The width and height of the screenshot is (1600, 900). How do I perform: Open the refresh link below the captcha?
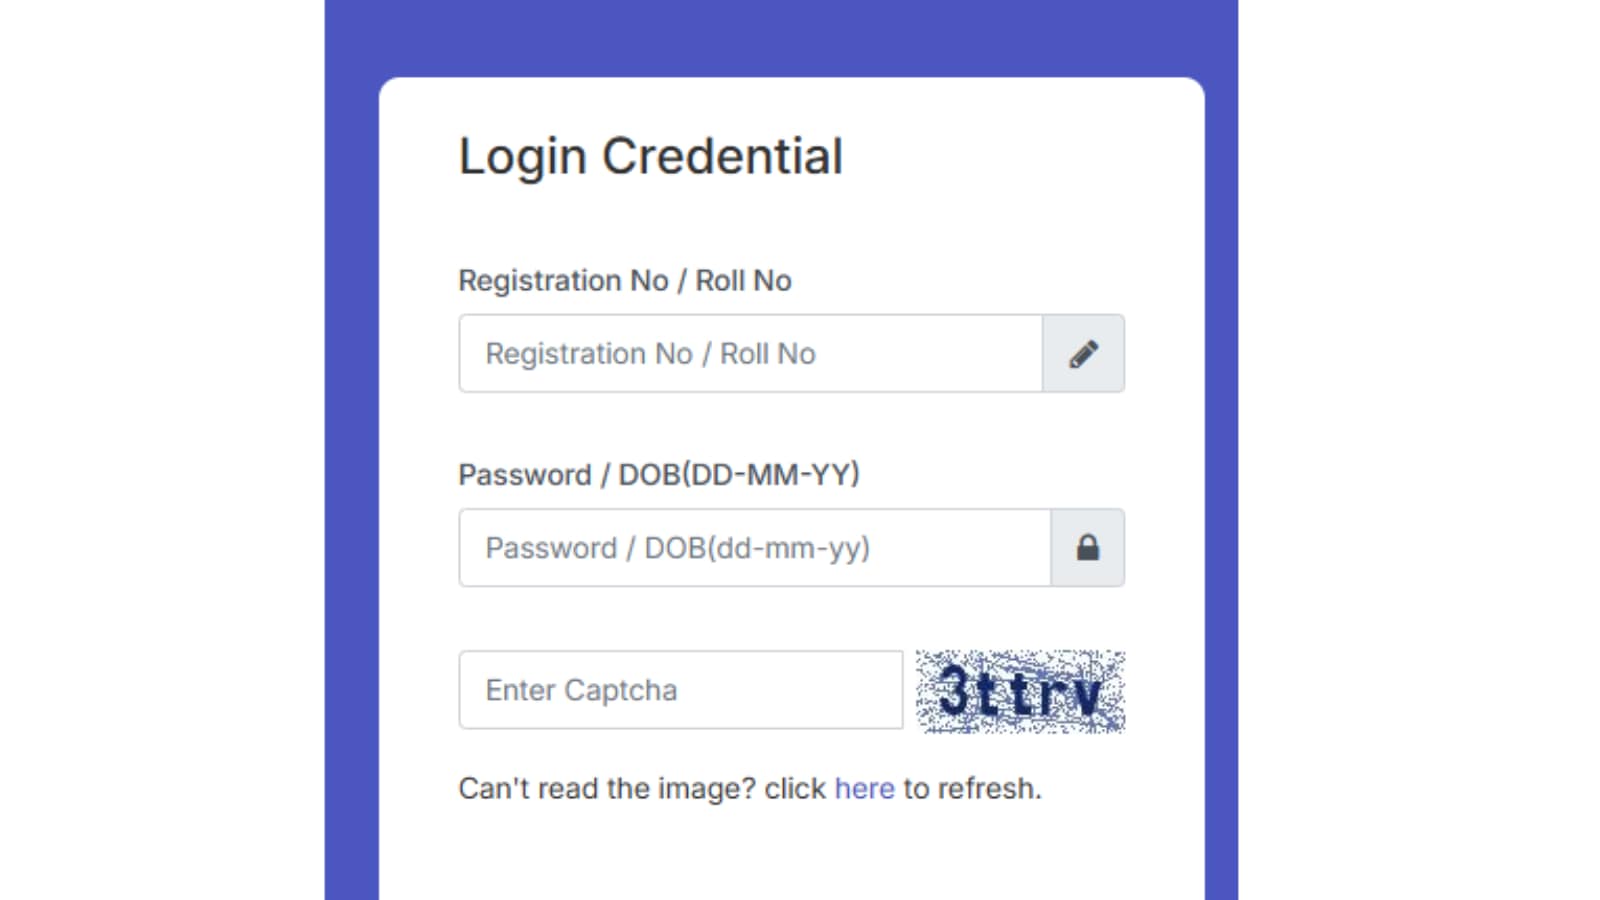click(863, 789)
